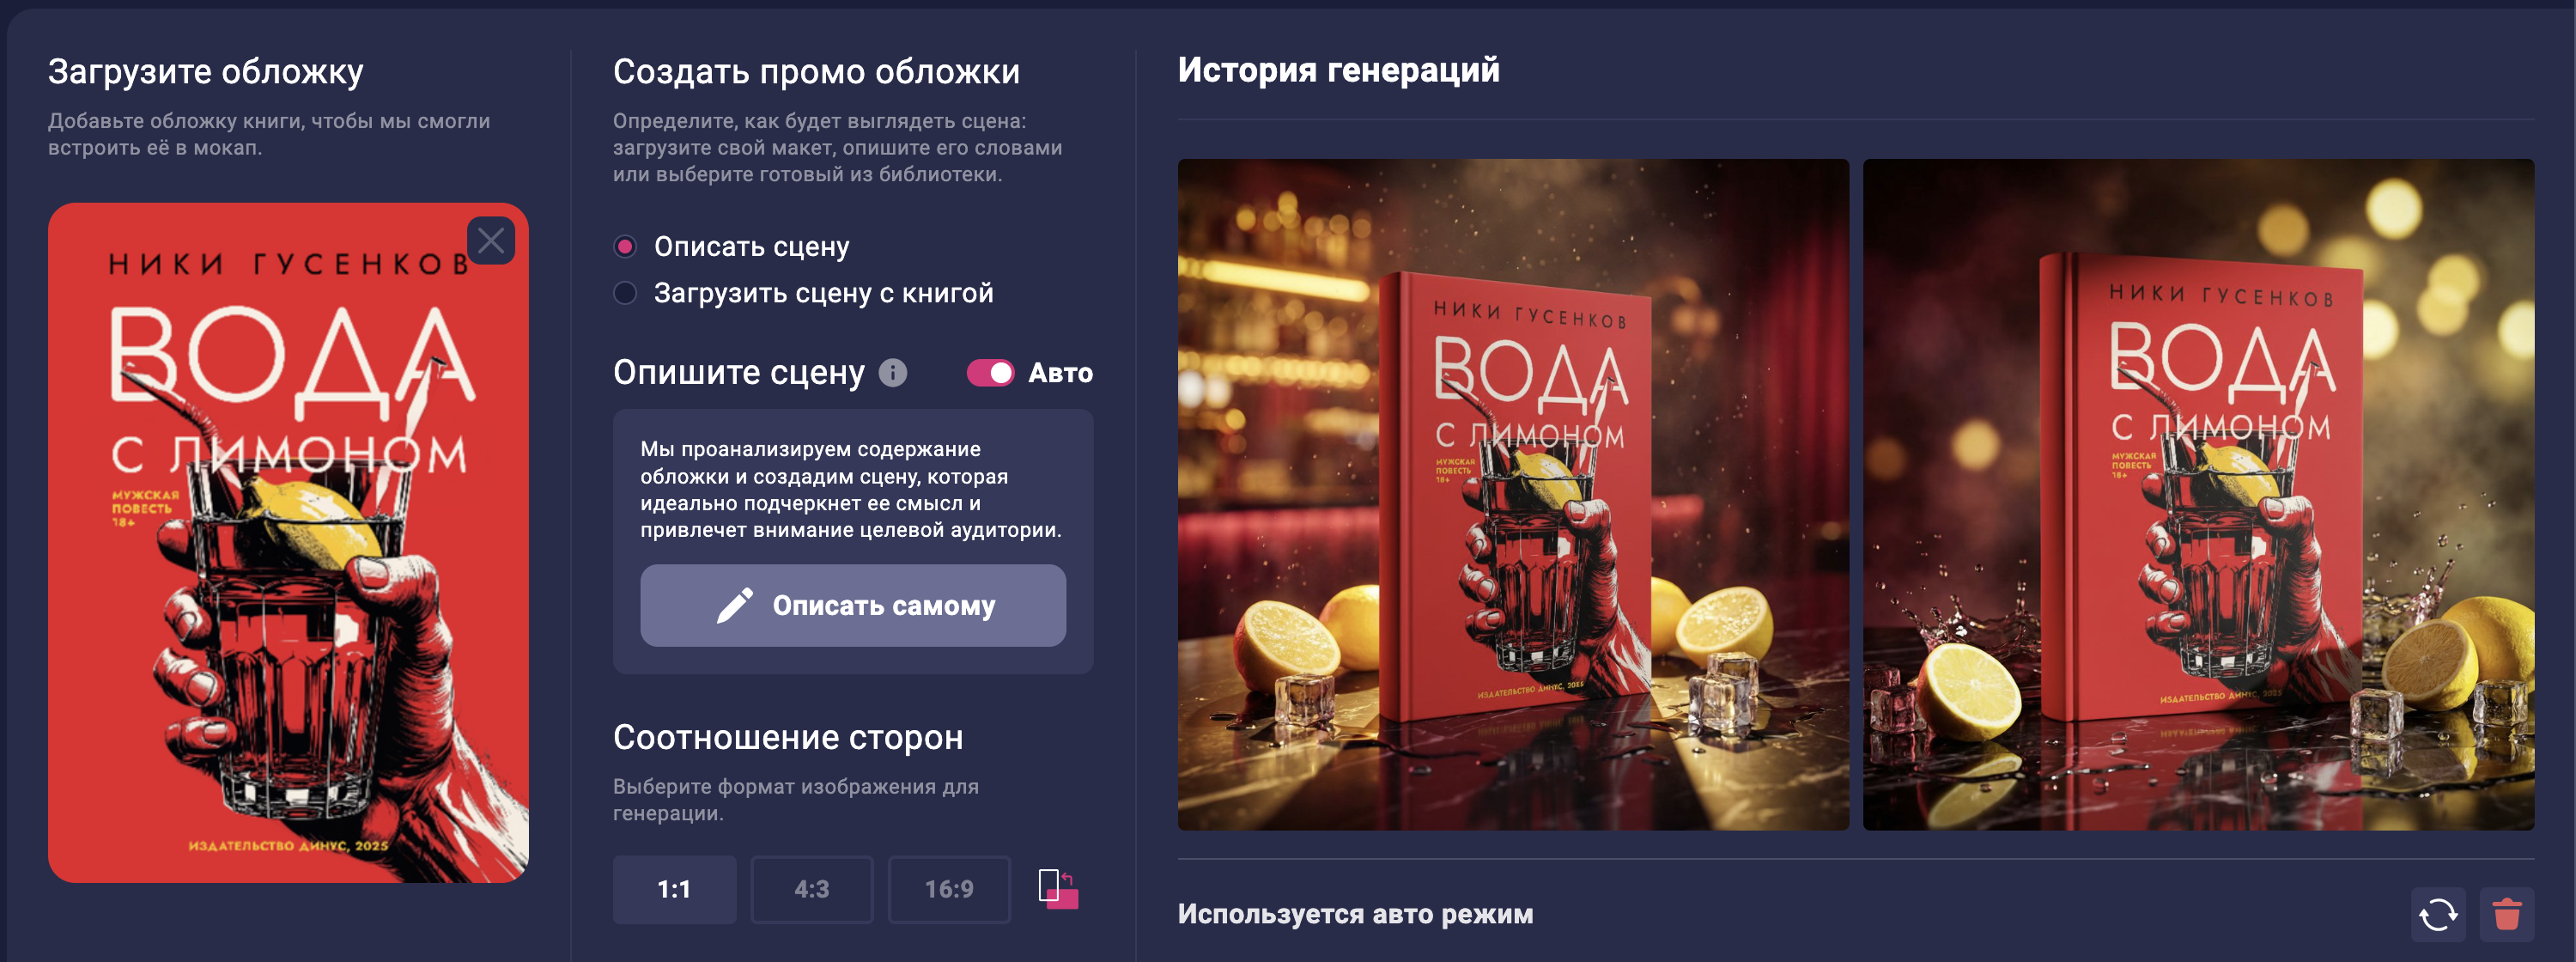
Task: Click the auto-analysis description text box
Action: [851, 490]
